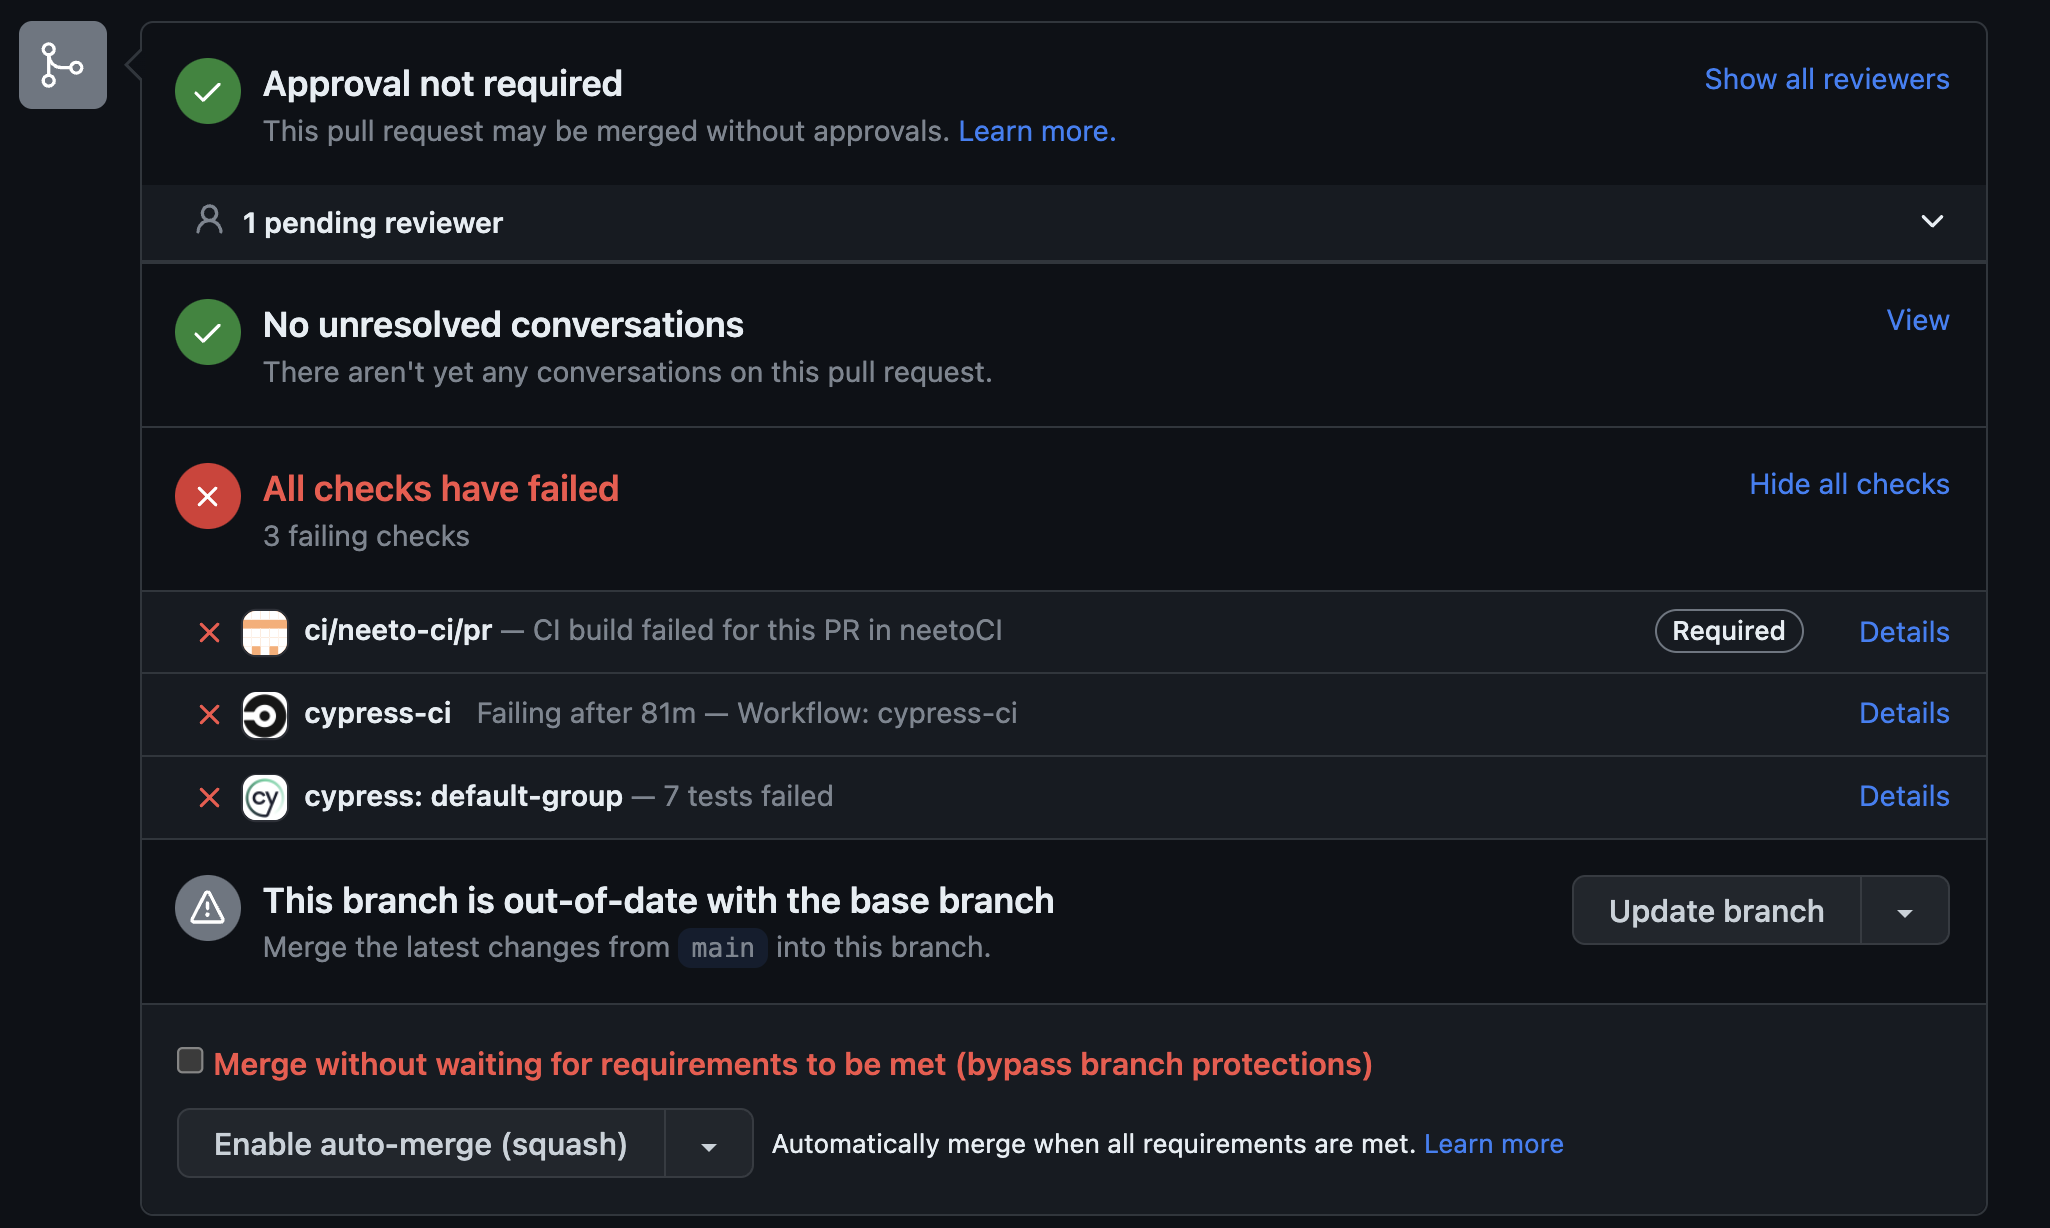
Task: Click the warning triangle beside out-of-date branch message
Action: [x=207, y=908]
